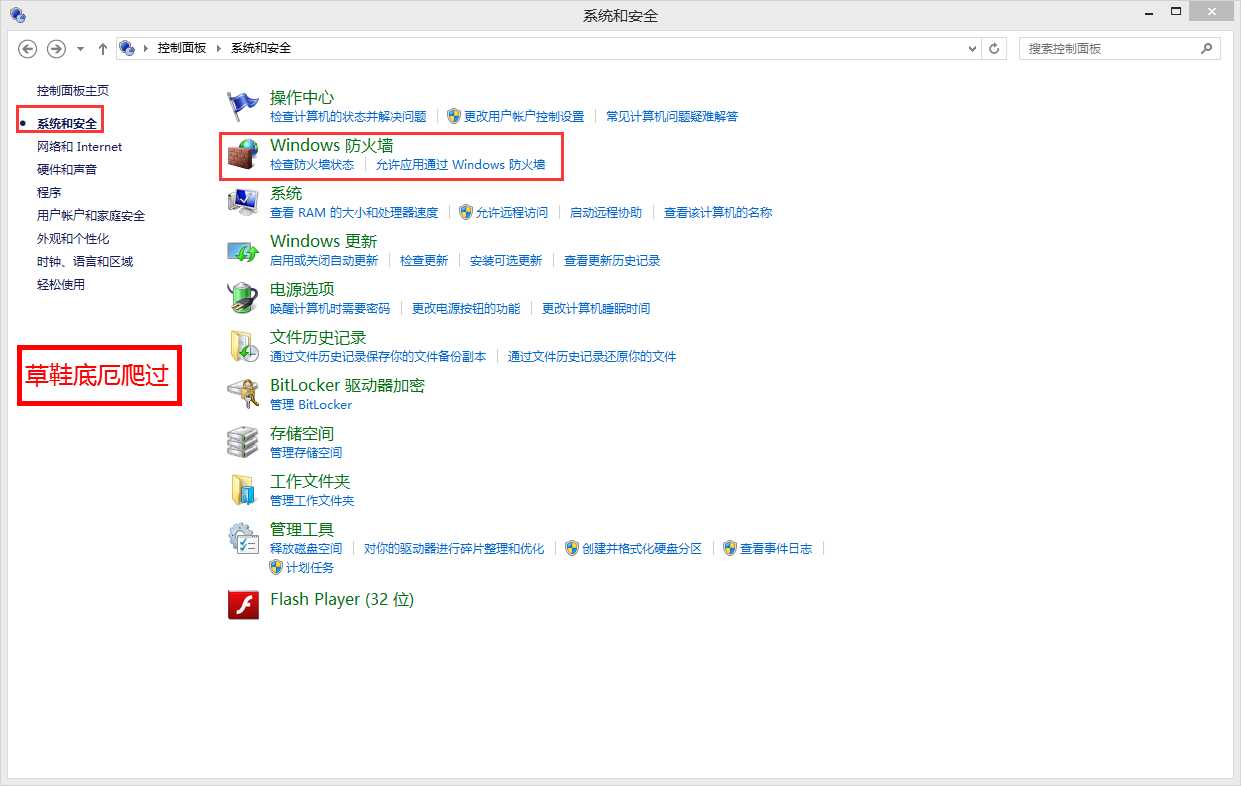Click 控制面板 in the address breadcrumb

[182, 48]
